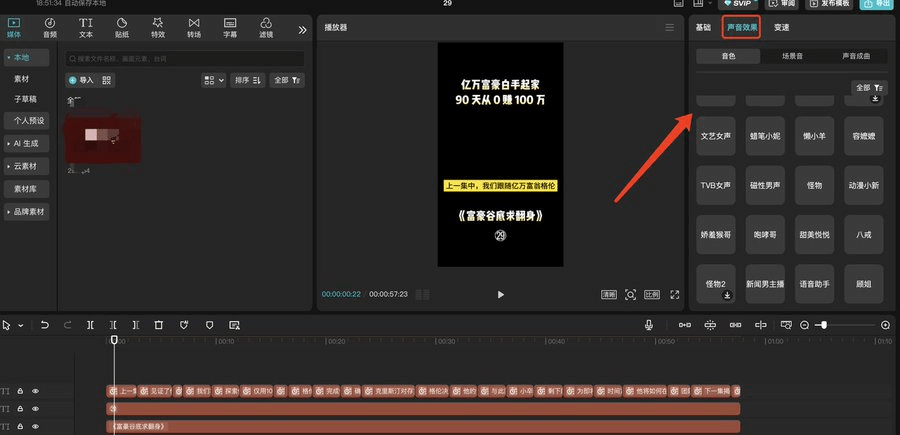Open the 贴纸 stickers panel
Image resolution: width=900 pixels, height=435 pixels.
click(x=121, y=27)
